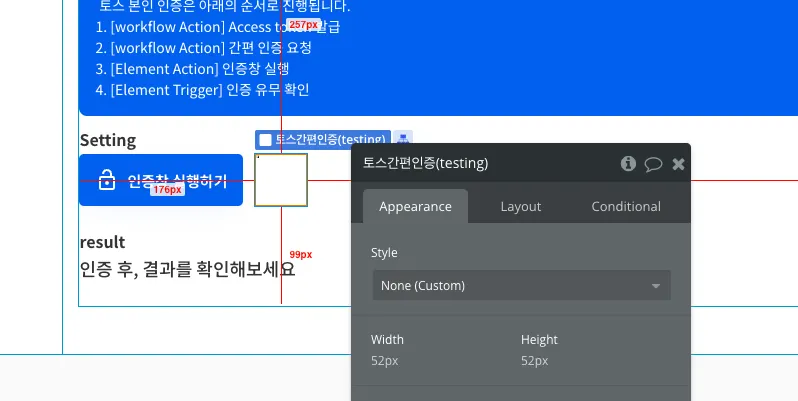Click the line 3. [Element Action] 인증창 실행
The height and width of the screenshot is (401, 798).
pos(192,69)
